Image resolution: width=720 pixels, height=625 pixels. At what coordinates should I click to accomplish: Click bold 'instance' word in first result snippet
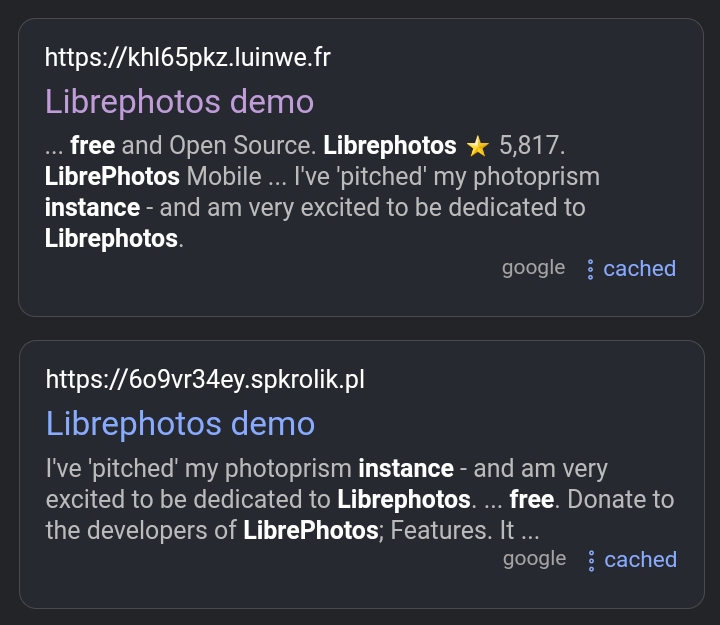pos(92,208)
